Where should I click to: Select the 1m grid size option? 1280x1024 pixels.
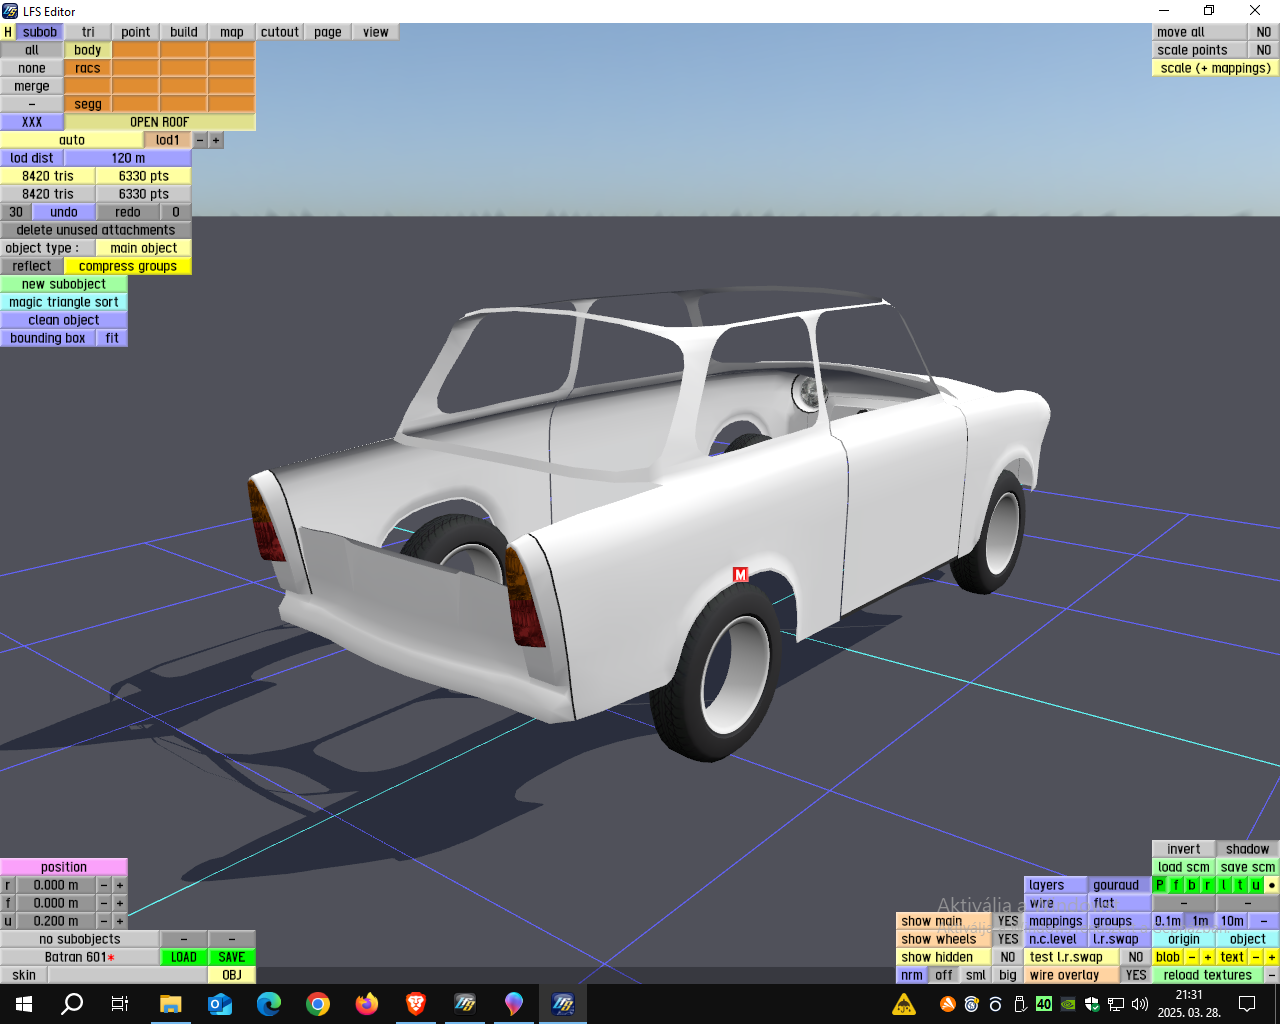(x=1200, y=921)
